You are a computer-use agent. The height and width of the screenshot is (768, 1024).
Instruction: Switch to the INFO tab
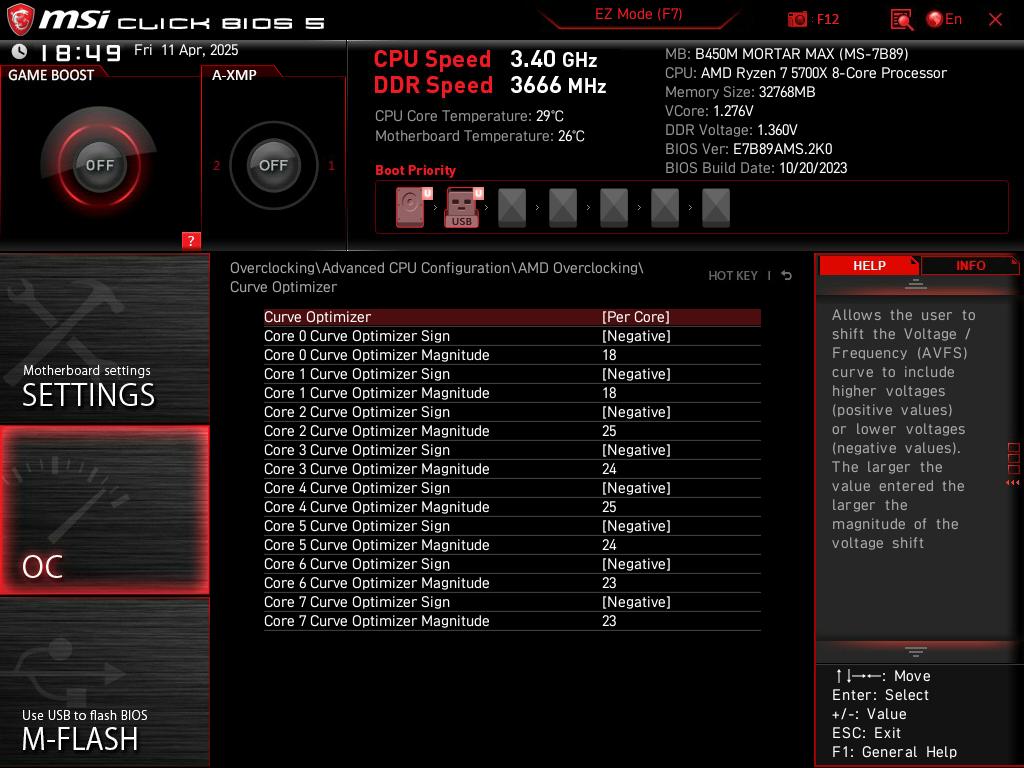point(970,266)
